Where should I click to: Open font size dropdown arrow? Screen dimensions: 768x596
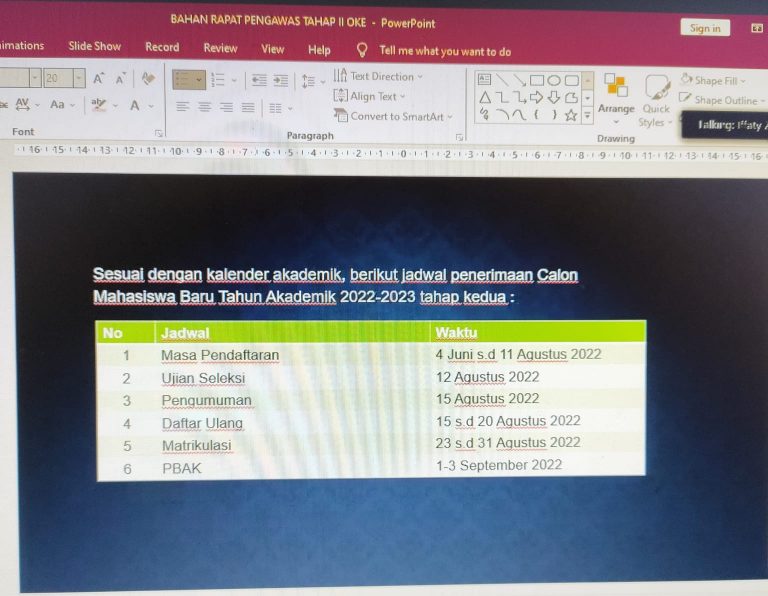click(x=79, y=78)
